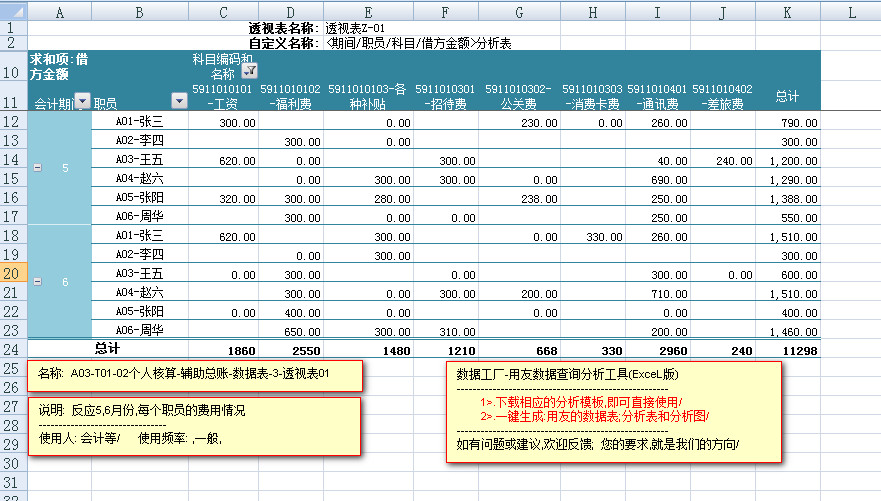881x501 pixels.
Task: Click the 5911010101-工资 column heading
Action: 222,96
